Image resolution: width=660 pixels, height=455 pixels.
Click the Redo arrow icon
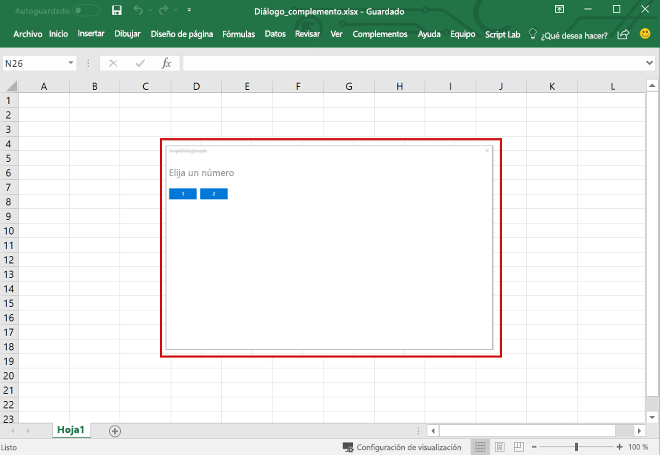[x=163, y=10]
